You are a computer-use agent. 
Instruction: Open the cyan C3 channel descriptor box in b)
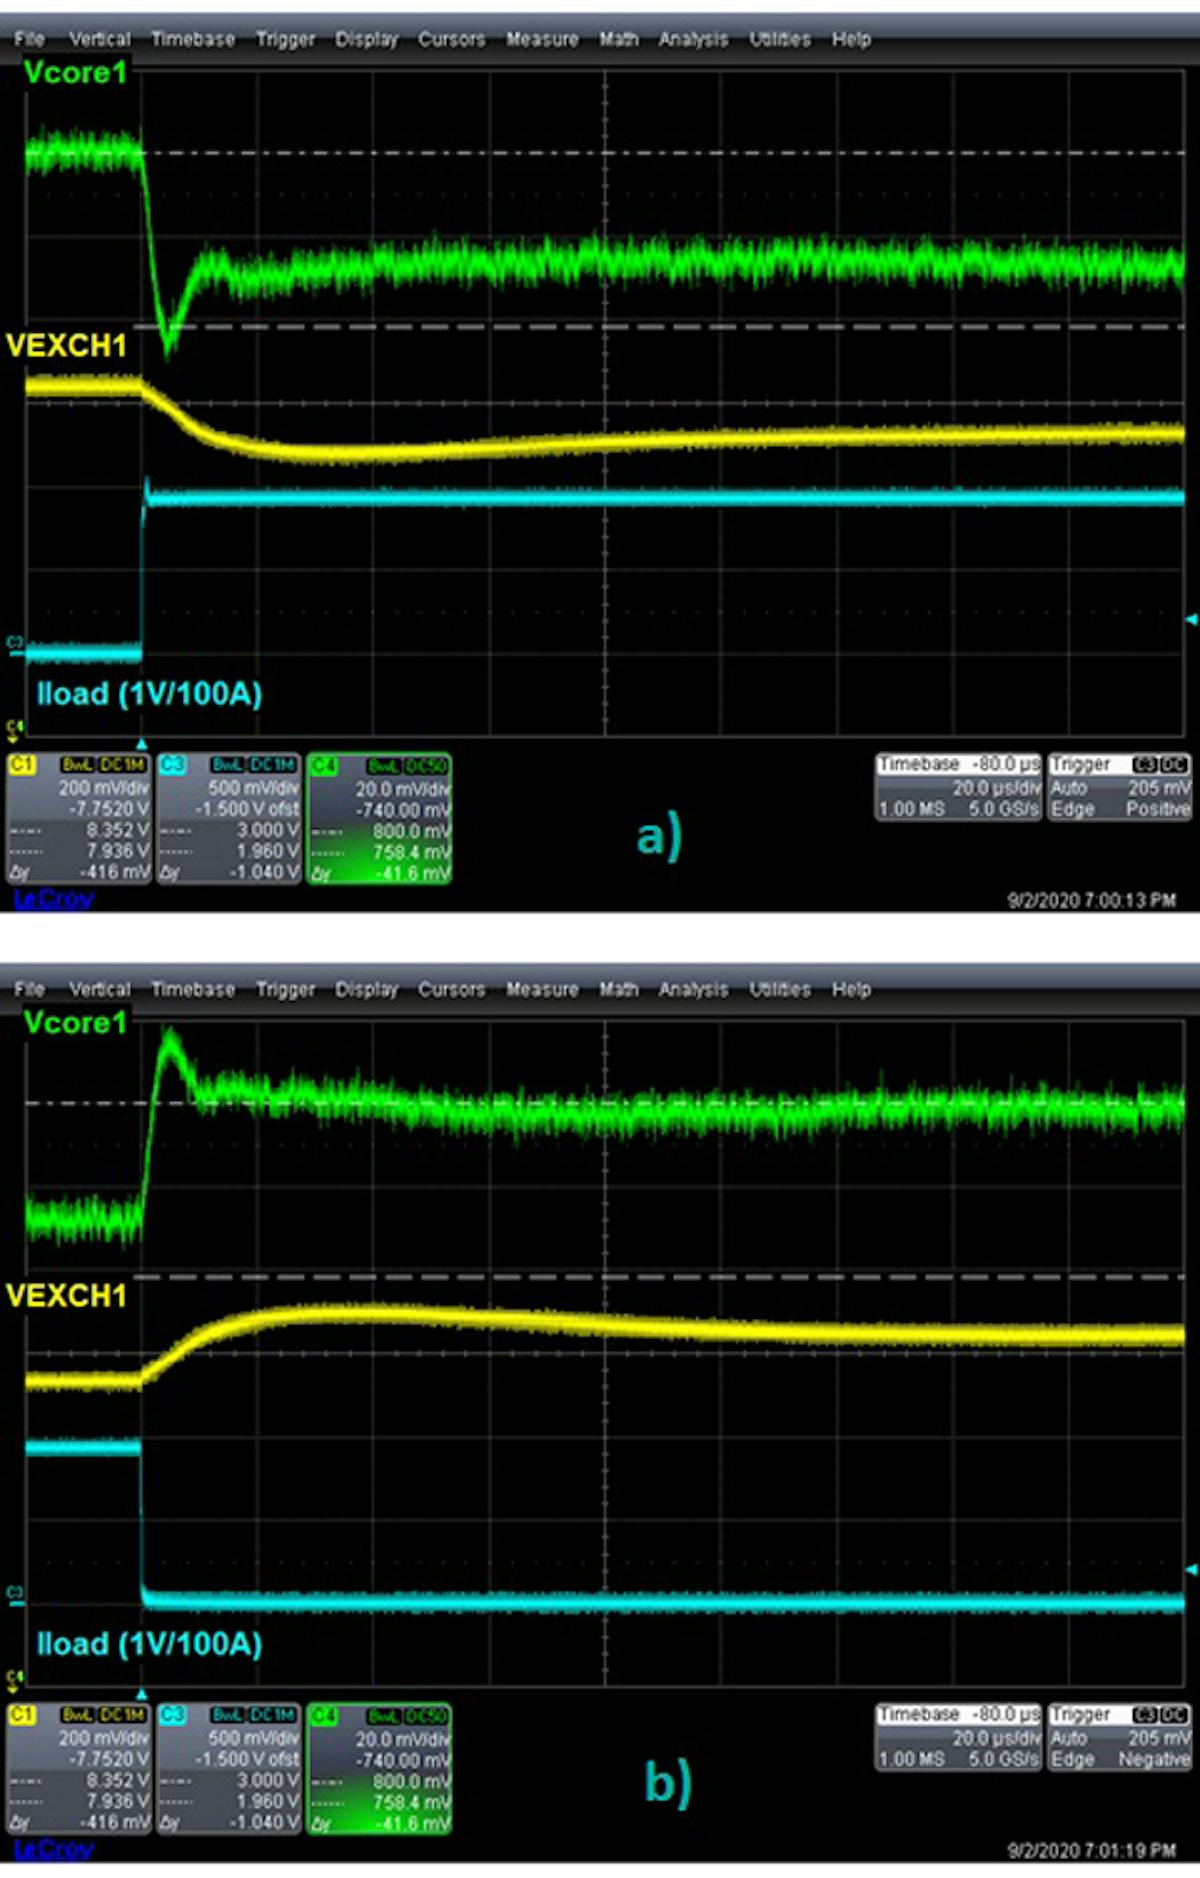(229, 1768)
